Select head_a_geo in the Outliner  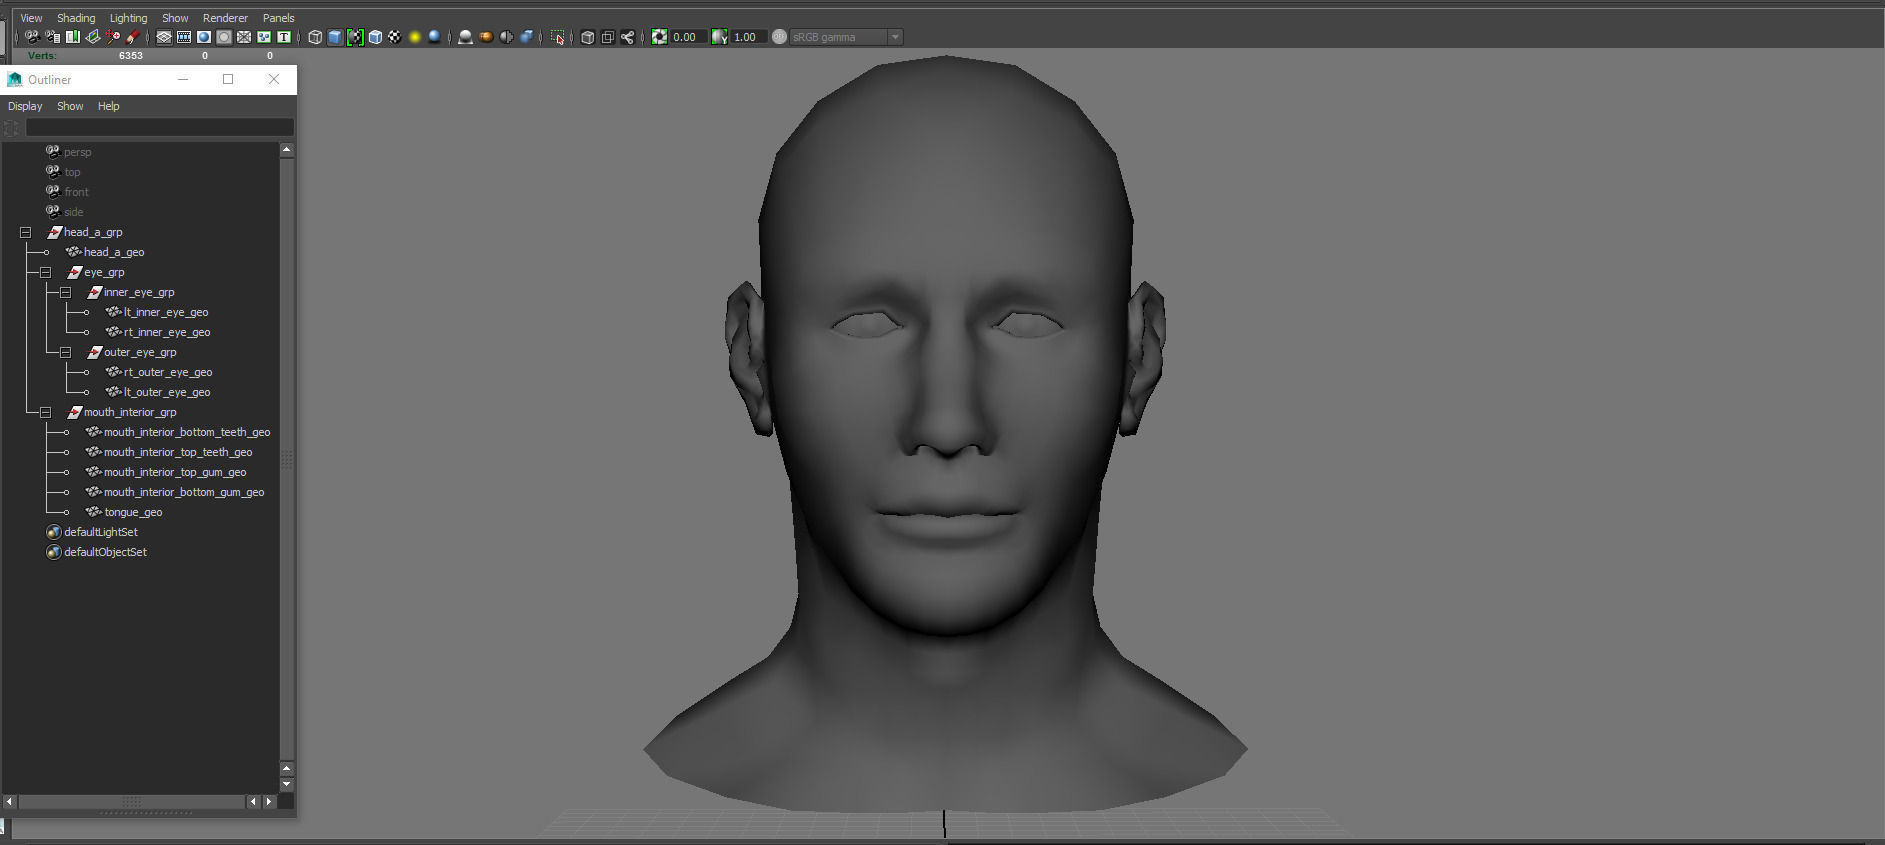coord(114,252)
